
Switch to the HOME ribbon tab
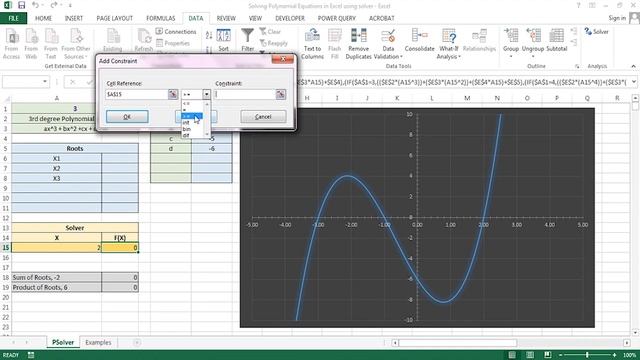coord(43,18)
